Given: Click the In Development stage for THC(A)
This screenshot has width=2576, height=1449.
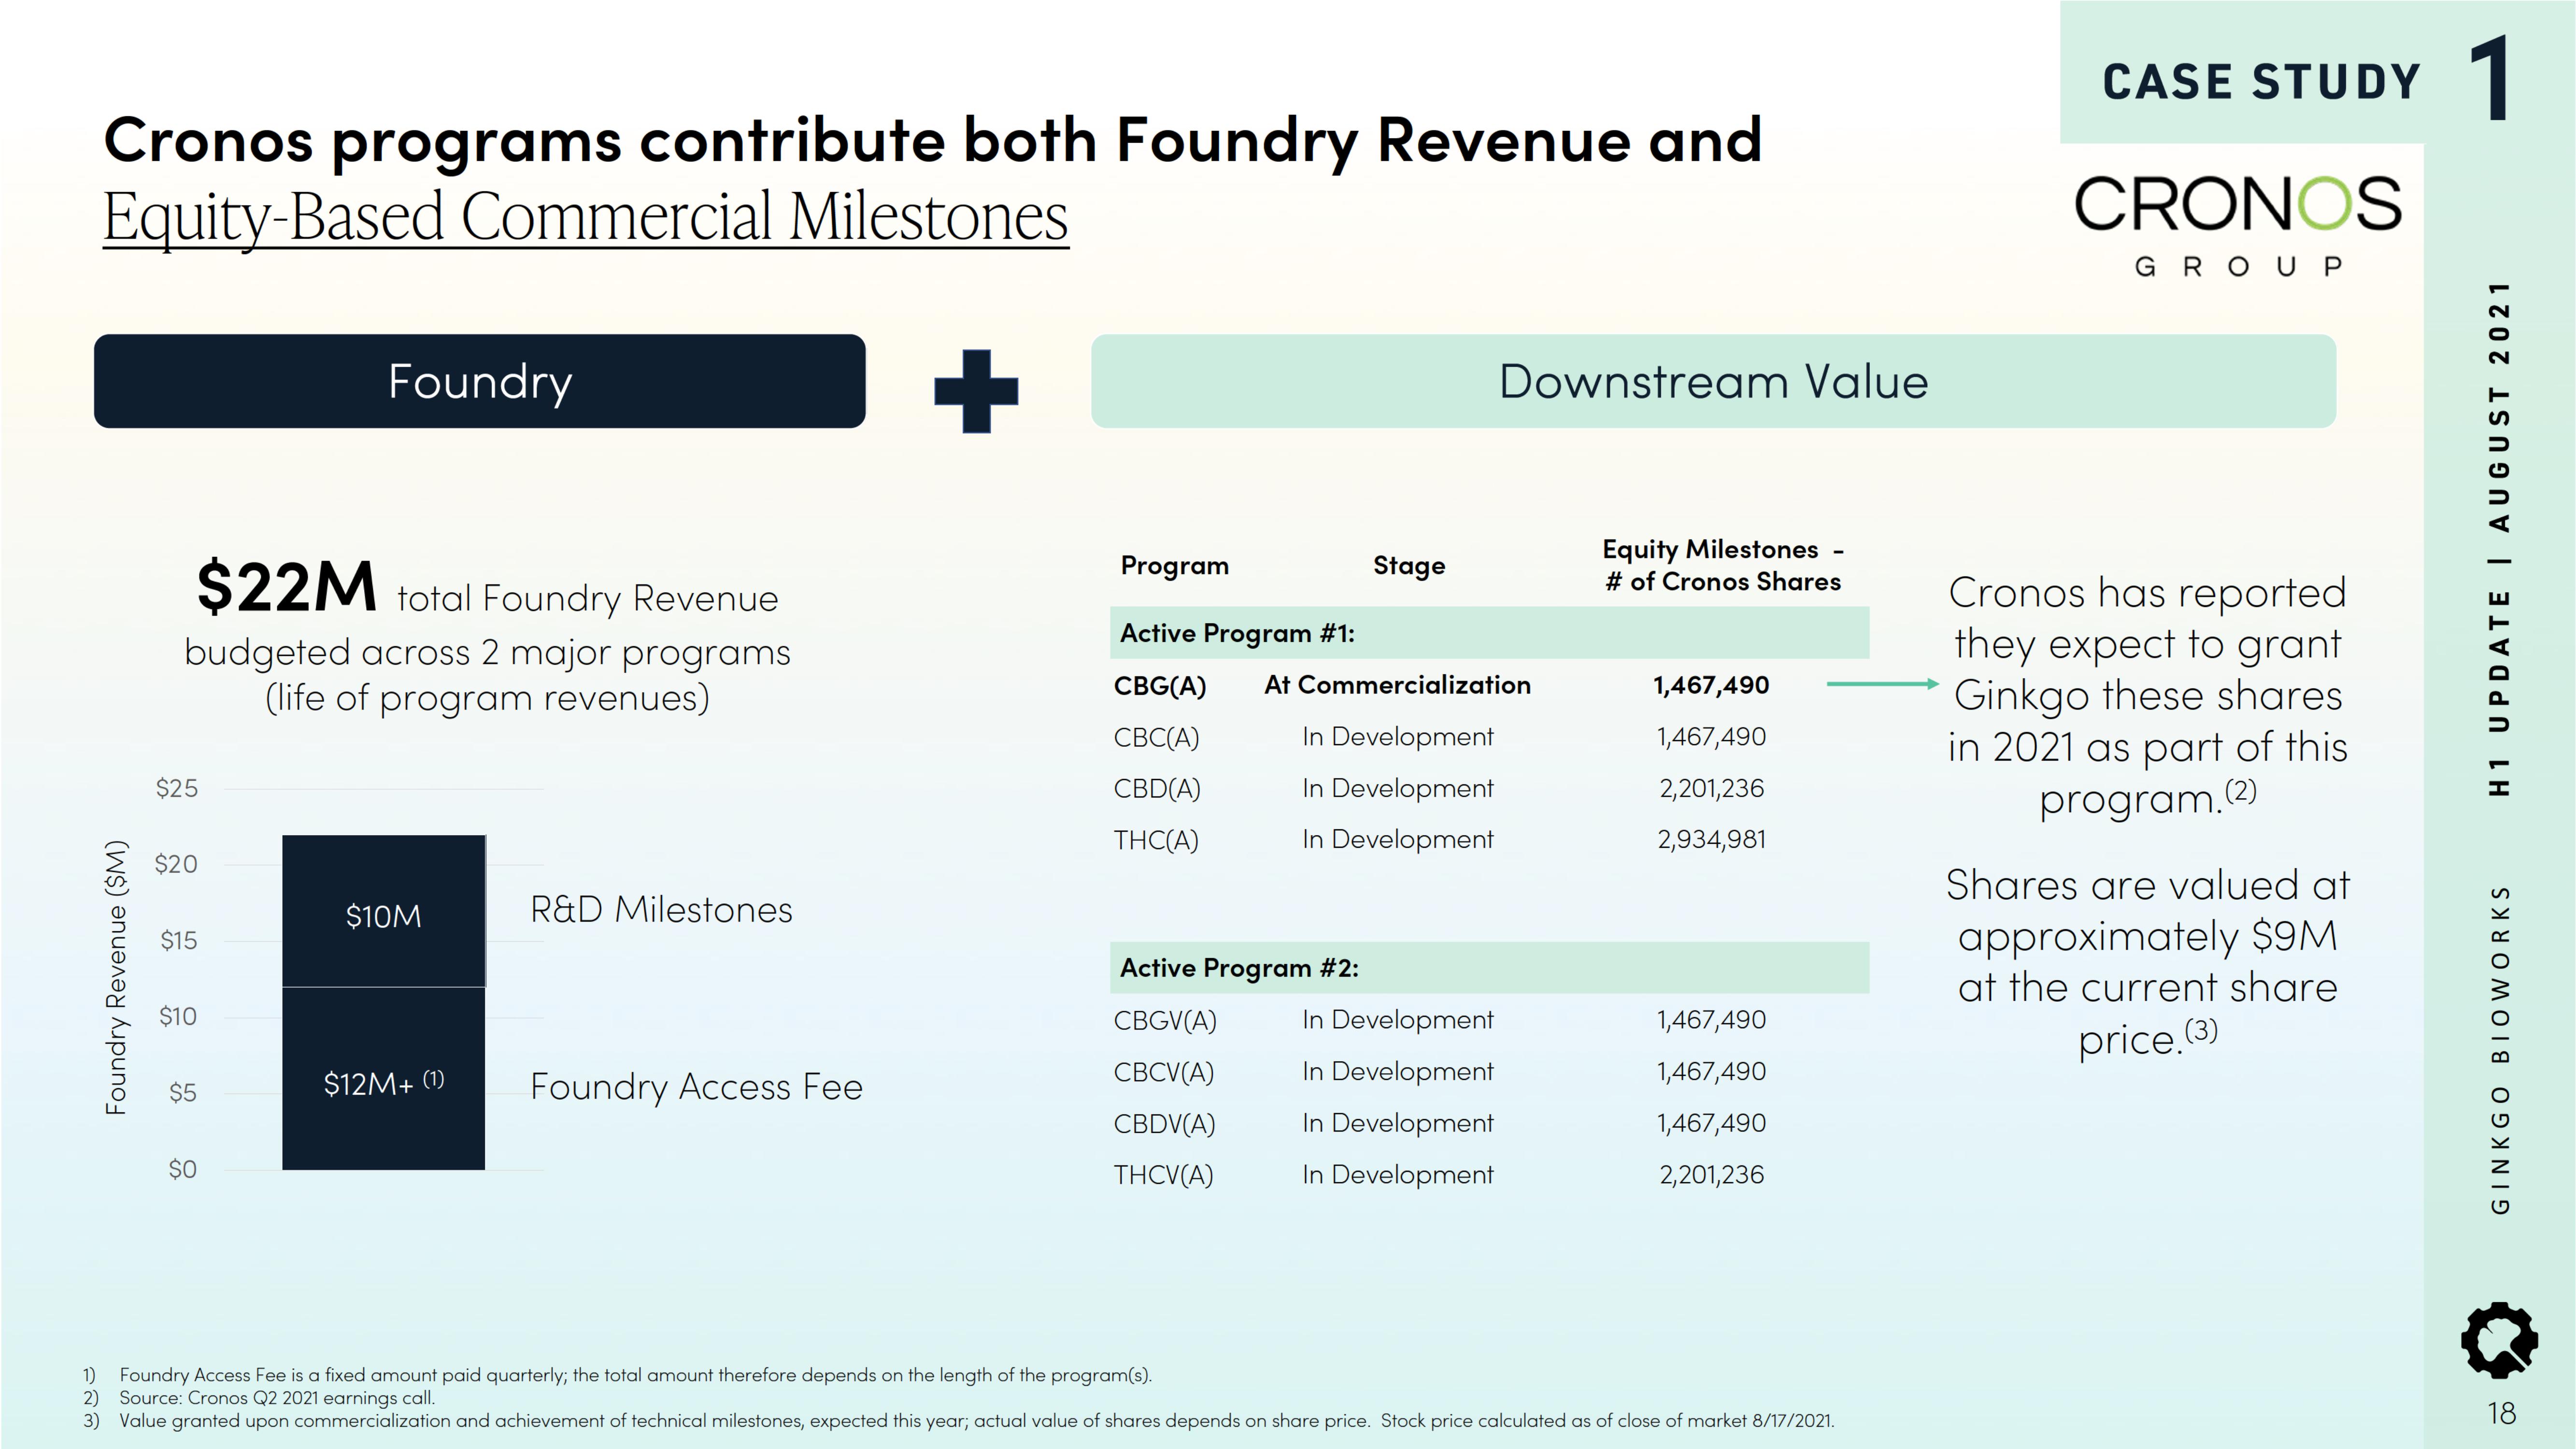Looking at the screenshot, I should pyautogui.click(x=1397, y=840).
